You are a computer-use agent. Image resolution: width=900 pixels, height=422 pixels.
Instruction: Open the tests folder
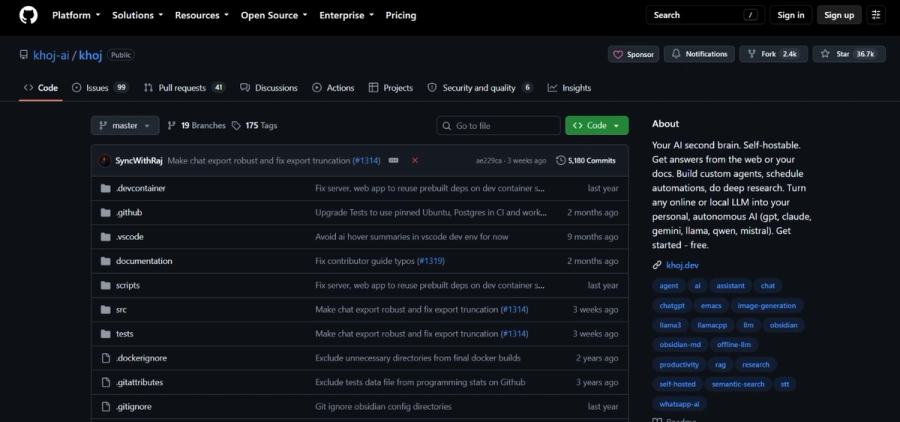coord(125,334)
